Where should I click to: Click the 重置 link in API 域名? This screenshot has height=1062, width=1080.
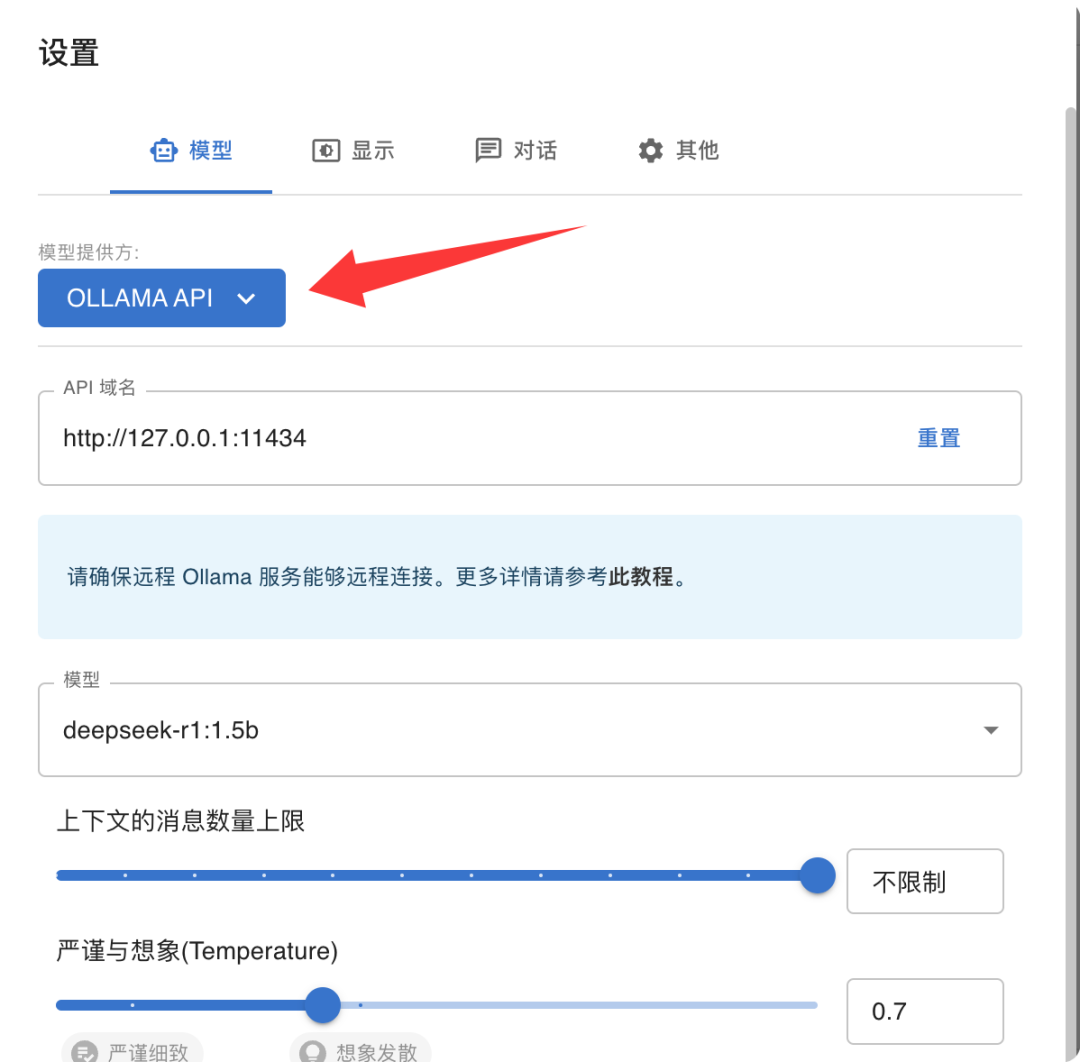click(x=939, y=438)
